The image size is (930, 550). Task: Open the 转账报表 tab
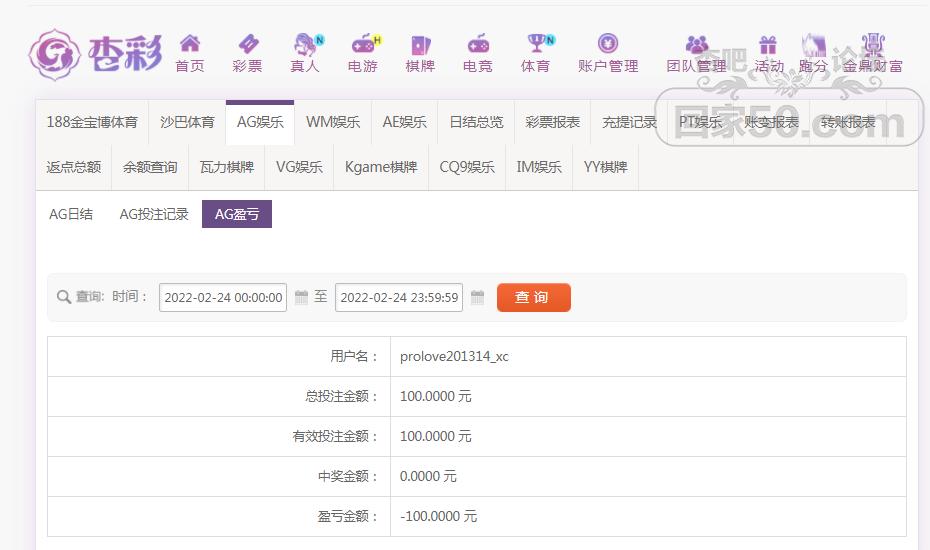pyautogui.click(x=848, y=122)
